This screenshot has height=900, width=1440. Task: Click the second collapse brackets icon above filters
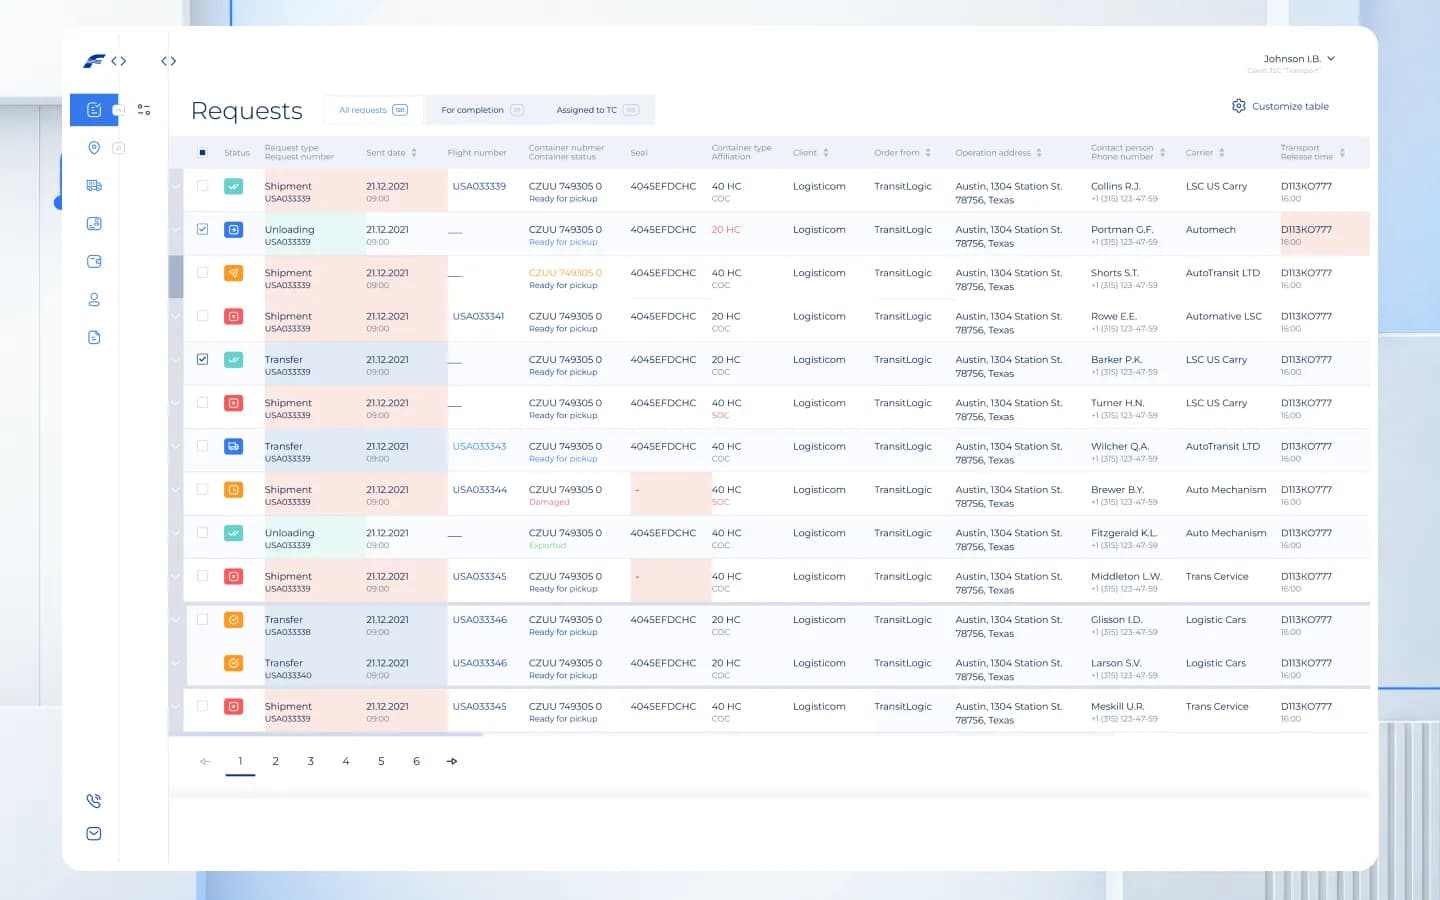(169, 61)
